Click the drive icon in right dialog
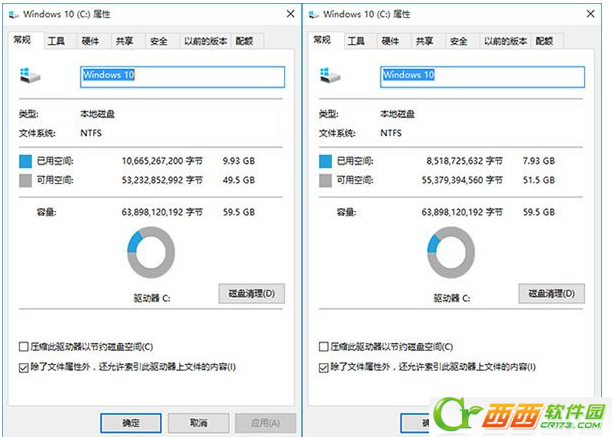The height and width of the screenshot is (437, 612). [330, 75]
